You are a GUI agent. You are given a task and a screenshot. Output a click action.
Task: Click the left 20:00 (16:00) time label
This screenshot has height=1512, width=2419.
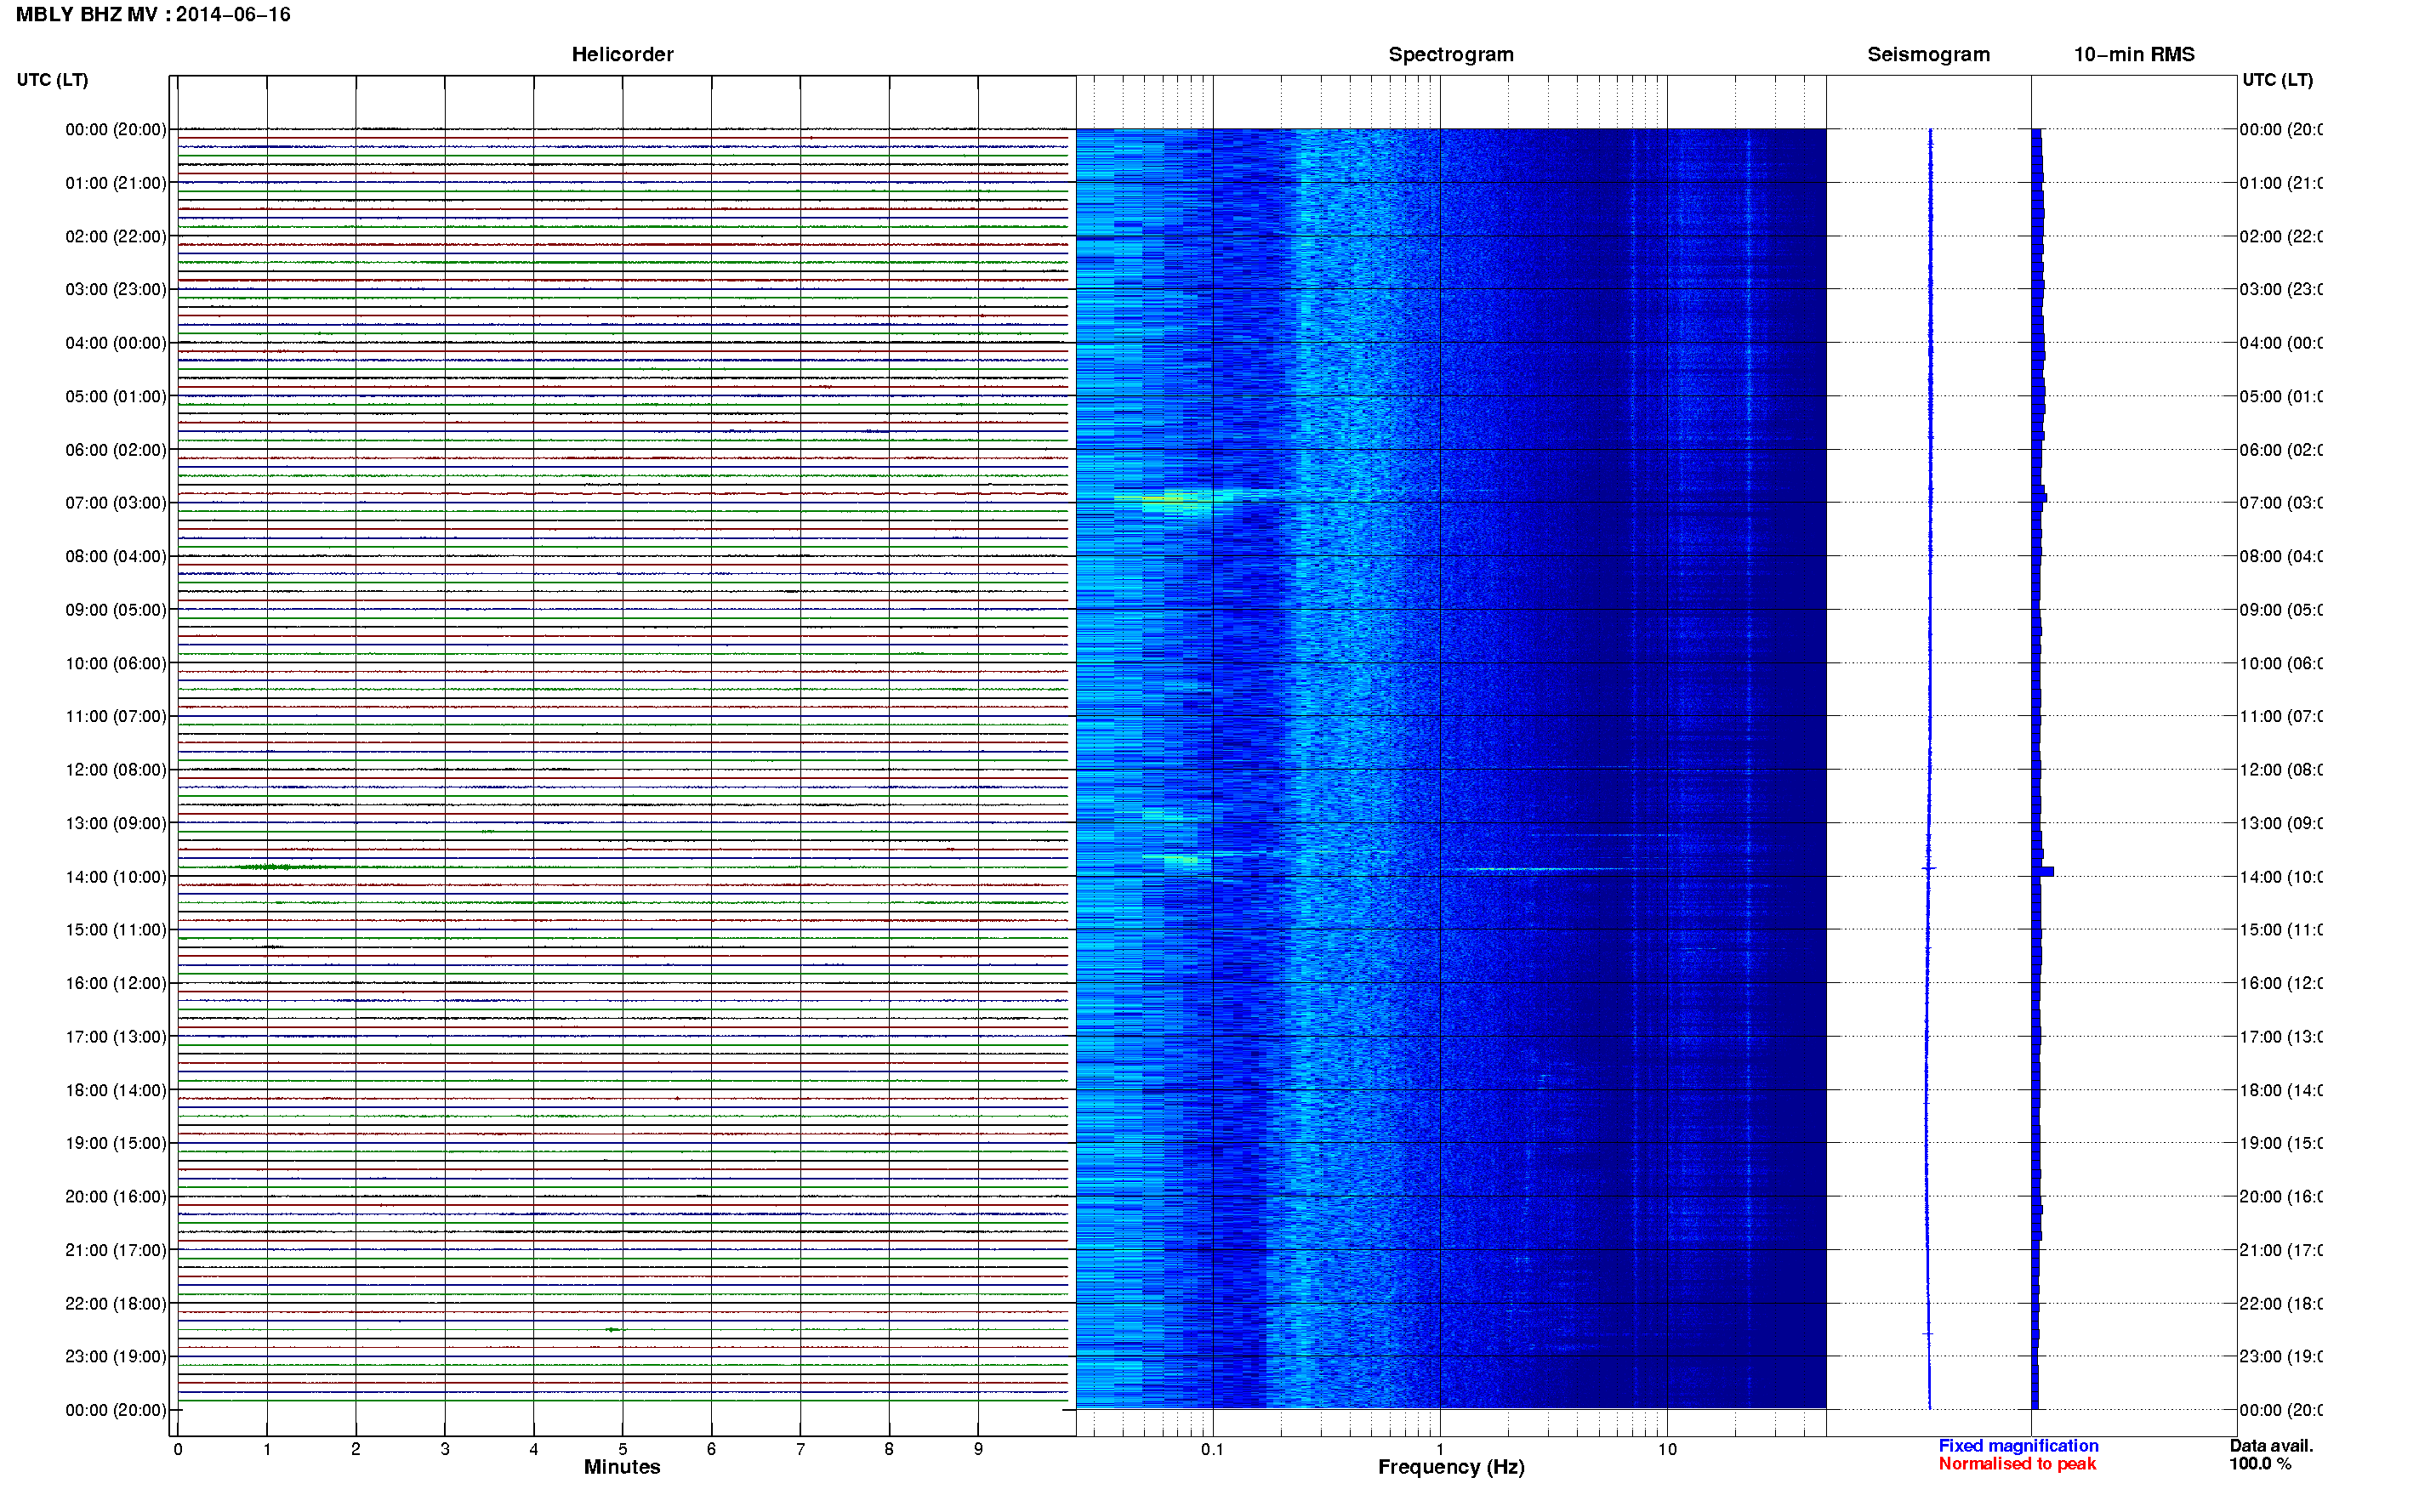tap(116, 1197)
